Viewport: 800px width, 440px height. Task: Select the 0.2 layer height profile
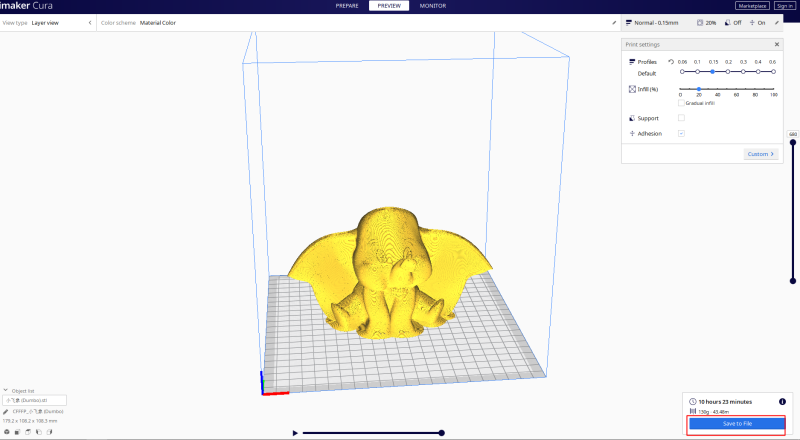point(728,71)
